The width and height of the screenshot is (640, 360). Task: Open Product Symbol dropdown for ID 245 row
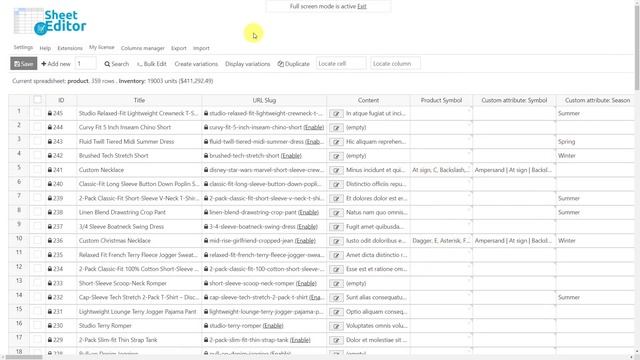tap(469, 110)
